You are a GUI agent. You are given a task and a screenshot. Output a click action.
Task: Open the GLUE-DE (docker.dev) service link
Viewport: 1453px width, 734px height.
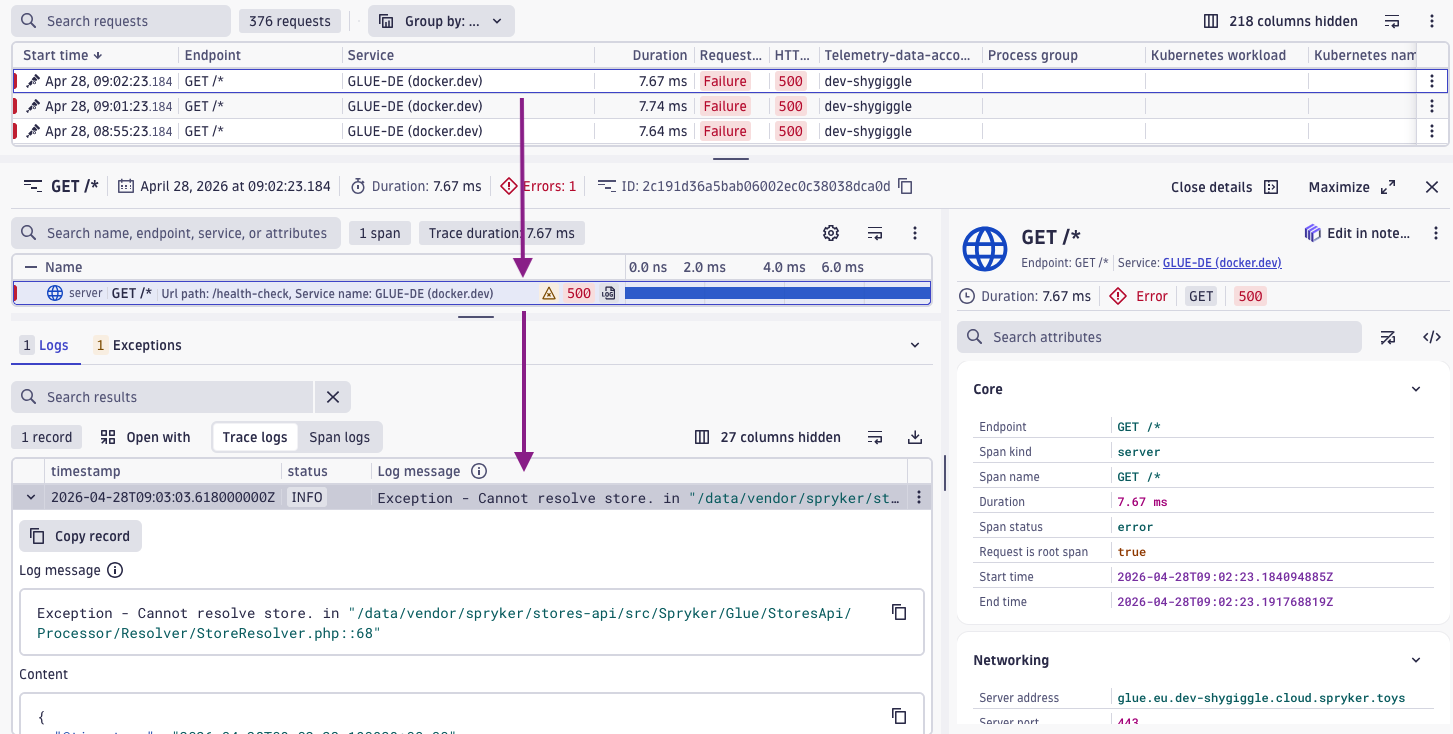[x=1221, y=263]
